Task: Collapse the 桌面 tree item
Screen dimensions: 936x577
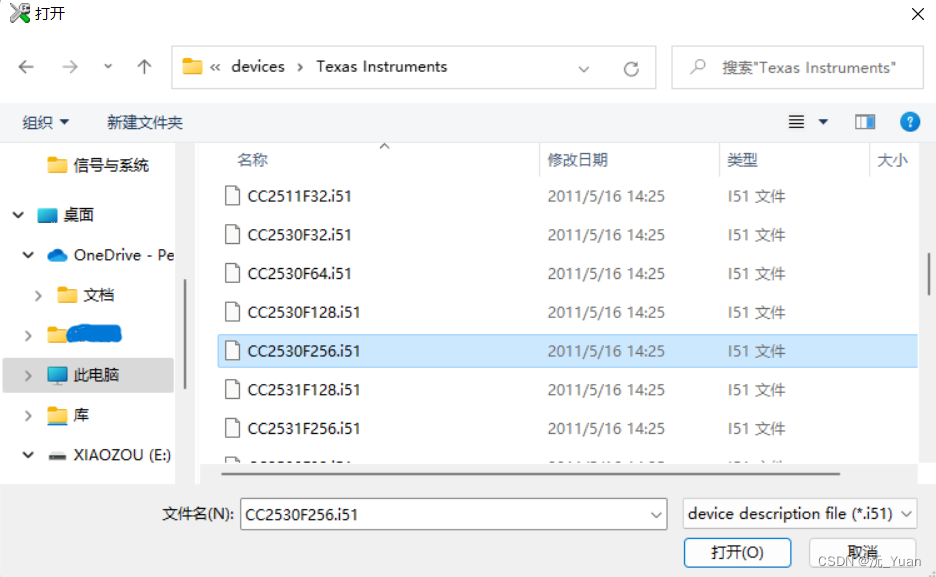Action: (x=17, y=214)
